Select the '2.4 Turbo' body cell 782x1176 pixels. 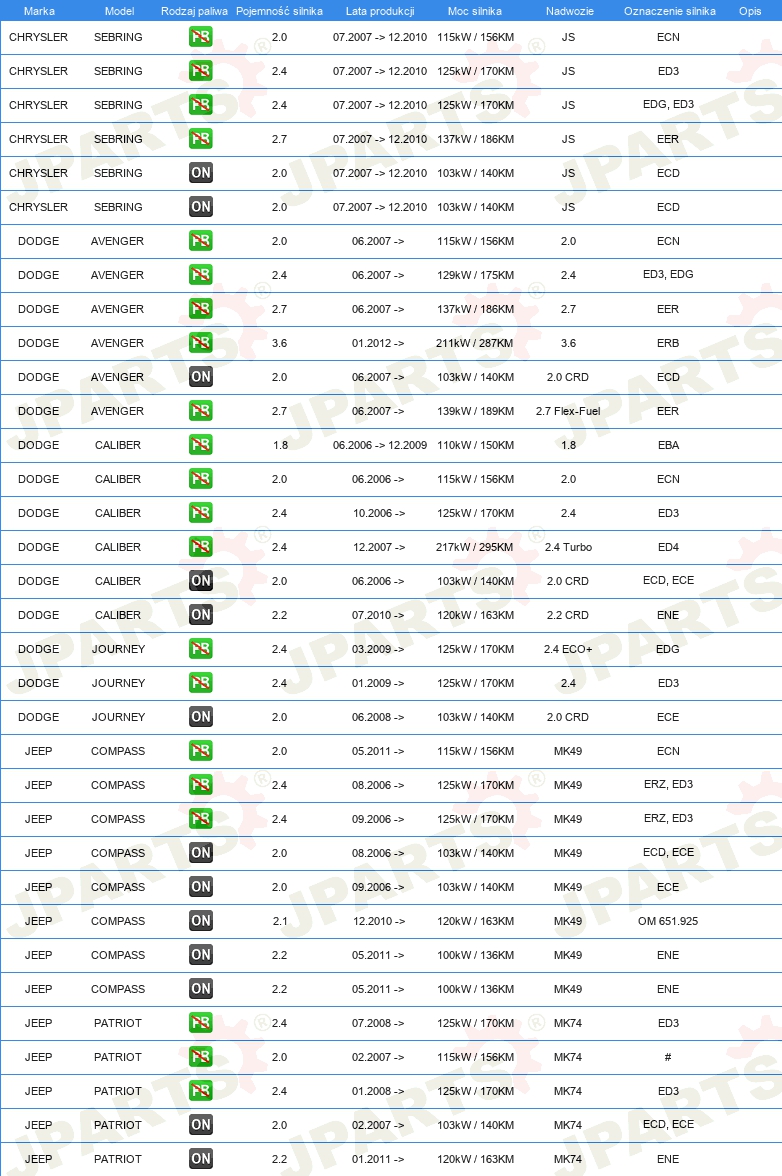click(x=568, y=547)
